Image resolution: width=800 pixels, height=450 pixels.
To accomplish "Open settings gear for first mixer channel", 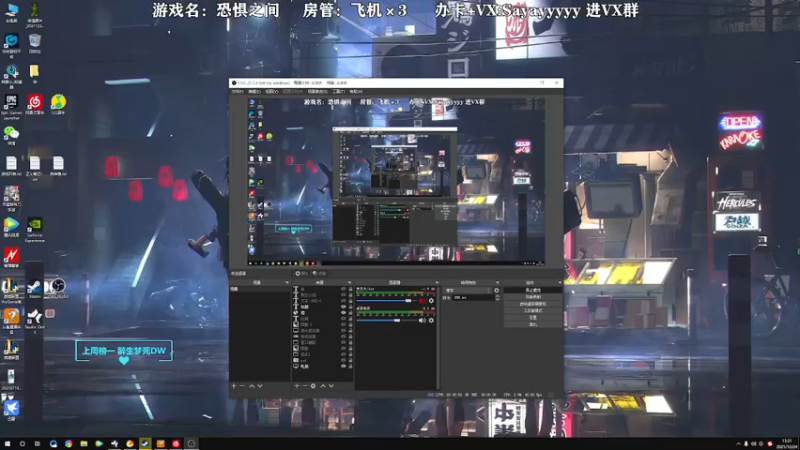I will (432, 301).
